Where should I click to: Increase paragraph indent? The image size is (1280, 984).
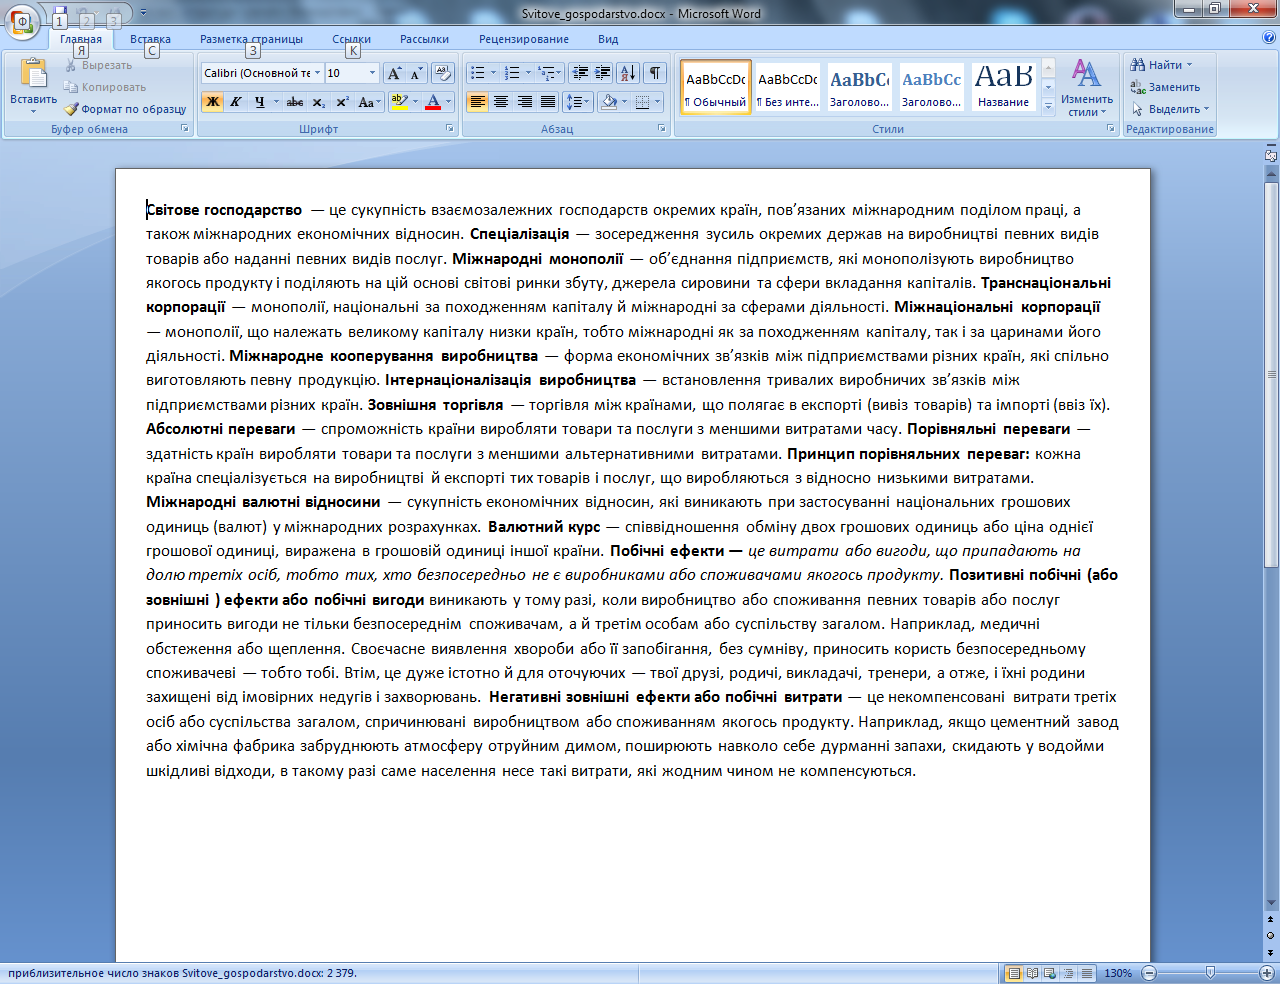pos(603,73)
